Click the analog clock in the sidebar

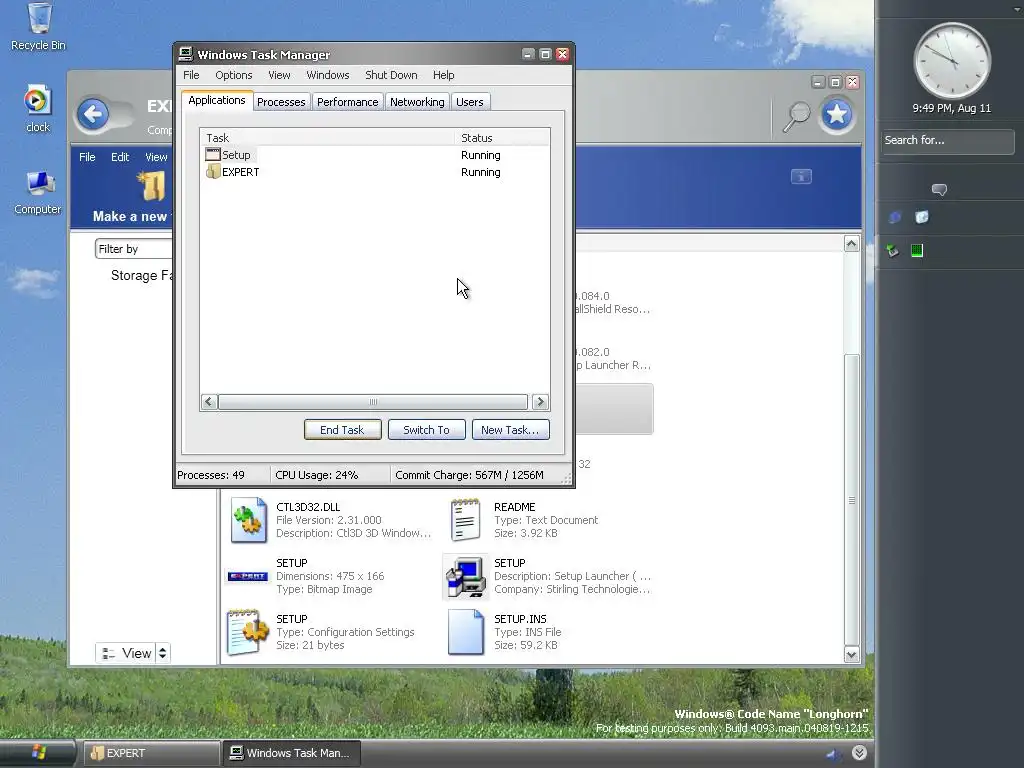(x=952, y=61)
